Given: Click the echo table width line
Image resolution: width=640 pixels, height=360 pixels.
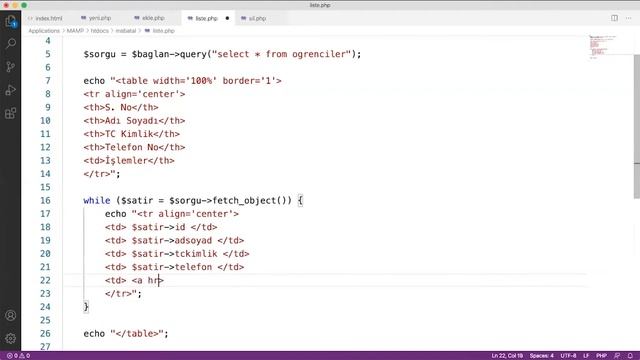Looking at the screenshot, I should (x=182, y=81).
